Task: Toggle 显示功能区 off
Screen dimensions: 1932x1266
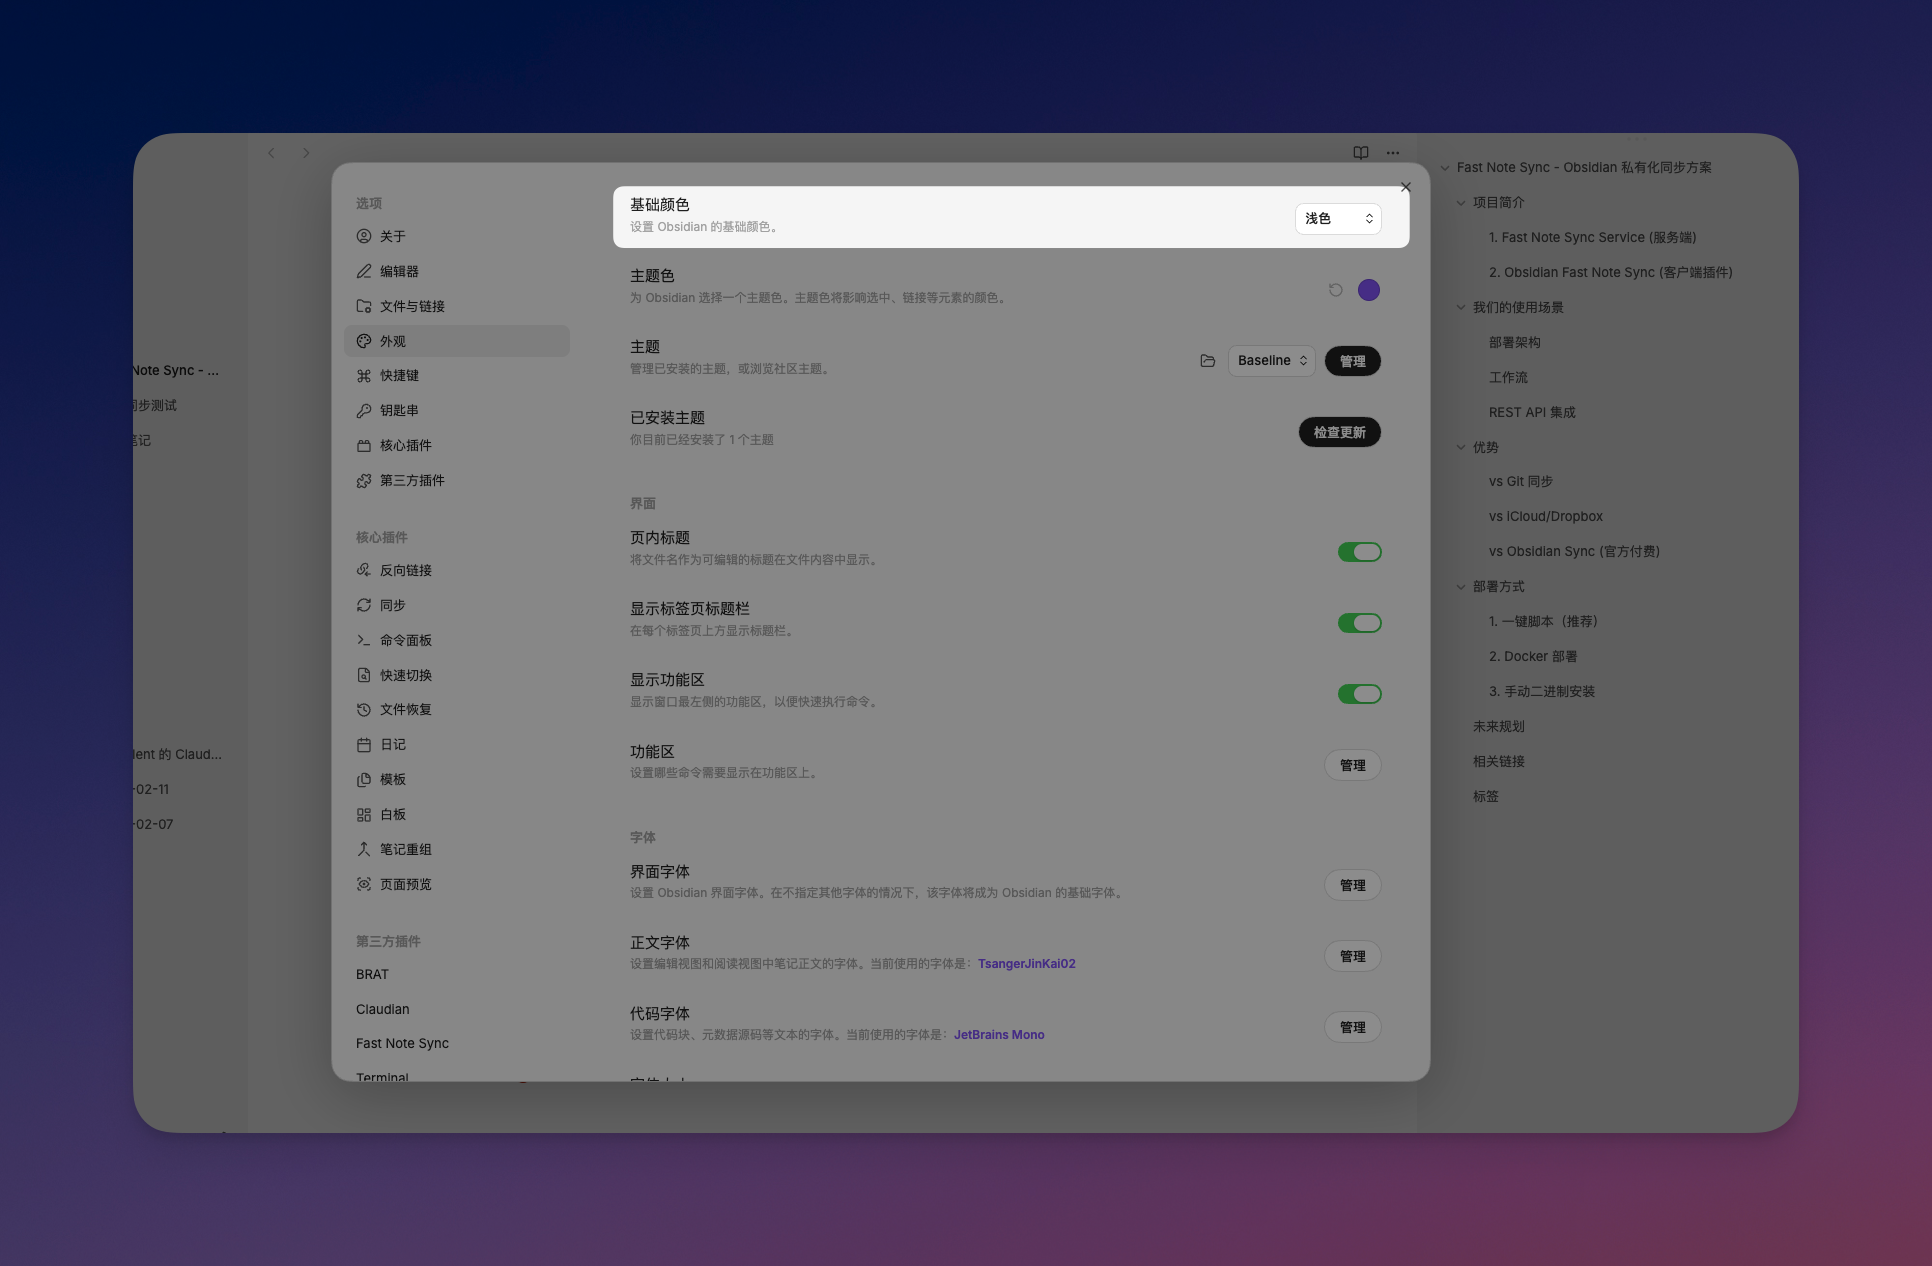Action: [x=1359, y=693]
